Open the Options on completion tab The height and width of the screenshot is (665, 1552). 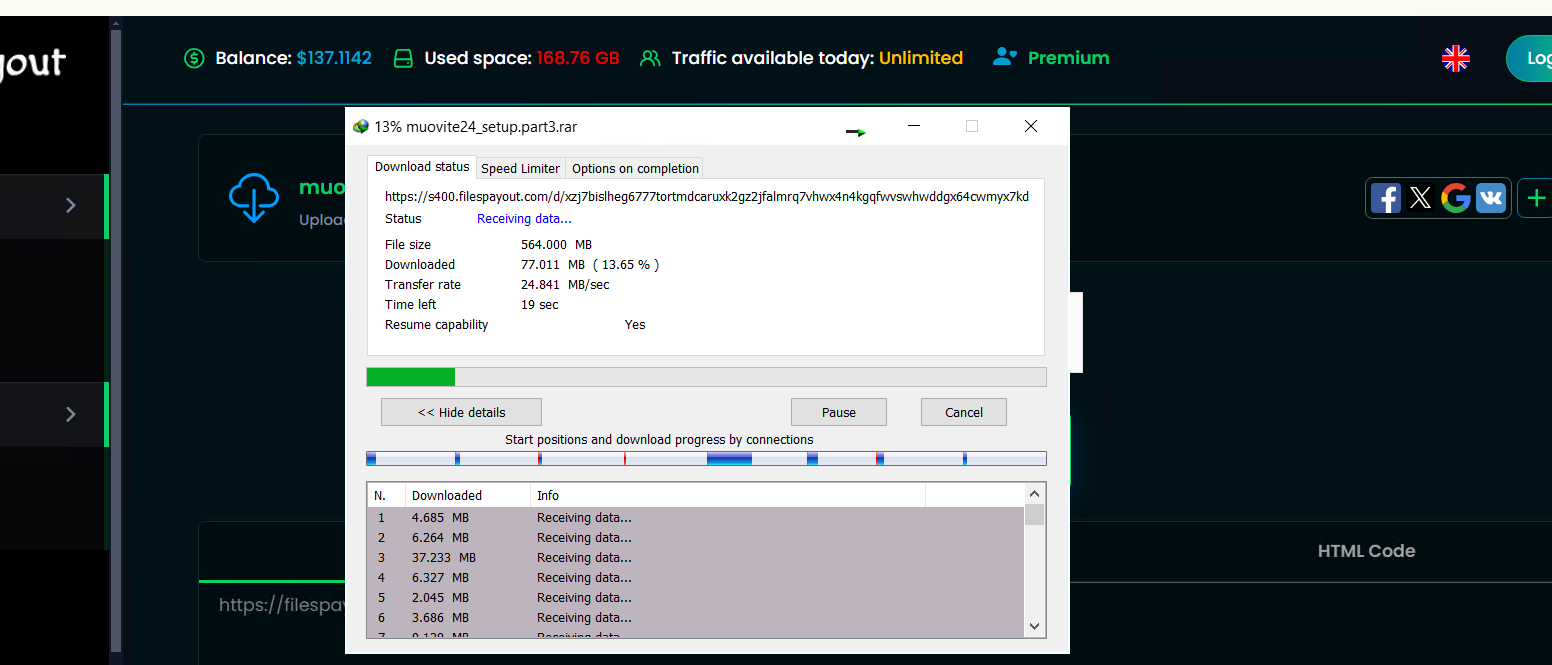[635, 168]
